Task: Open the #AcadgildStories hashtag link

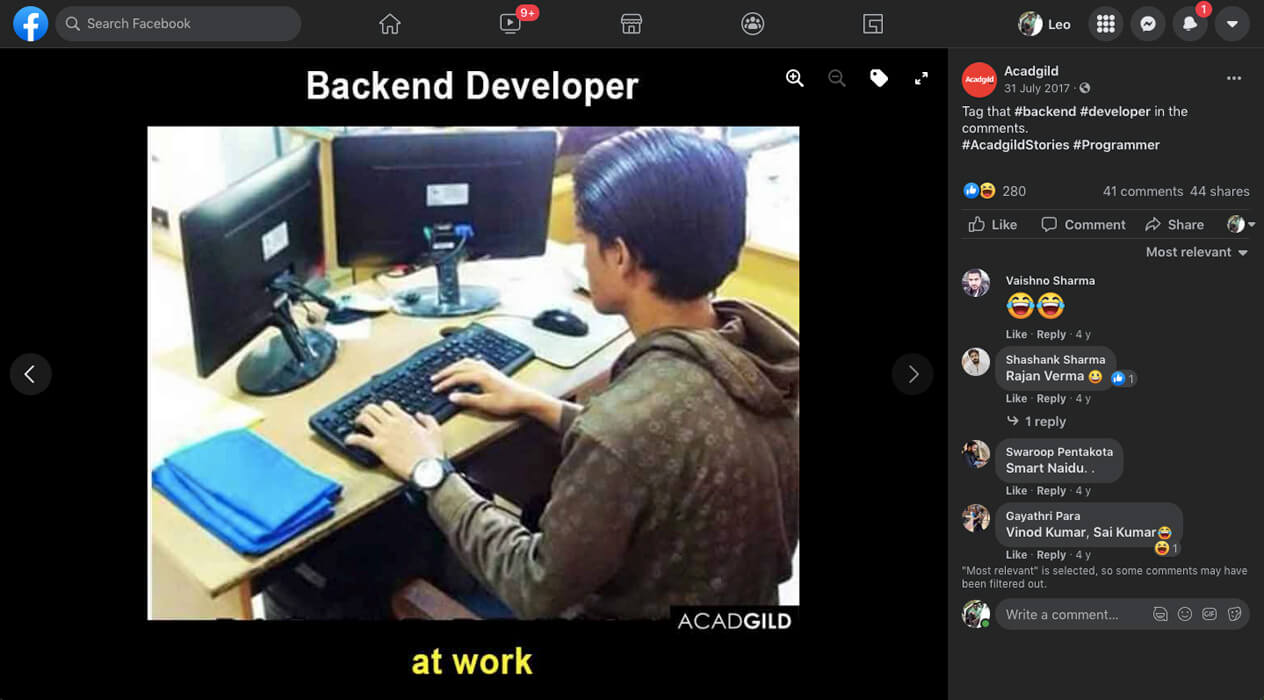Action: click(x=1014, y=145)
